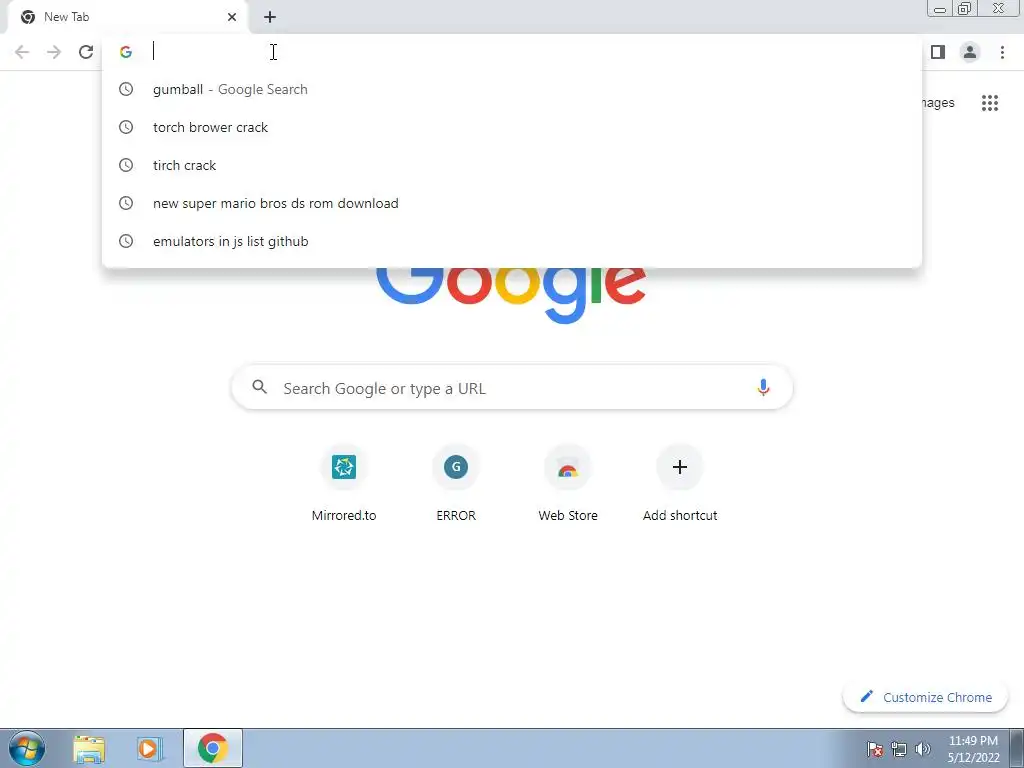
Task: Open Chrome's three-dot menu
Action: 1002,52
